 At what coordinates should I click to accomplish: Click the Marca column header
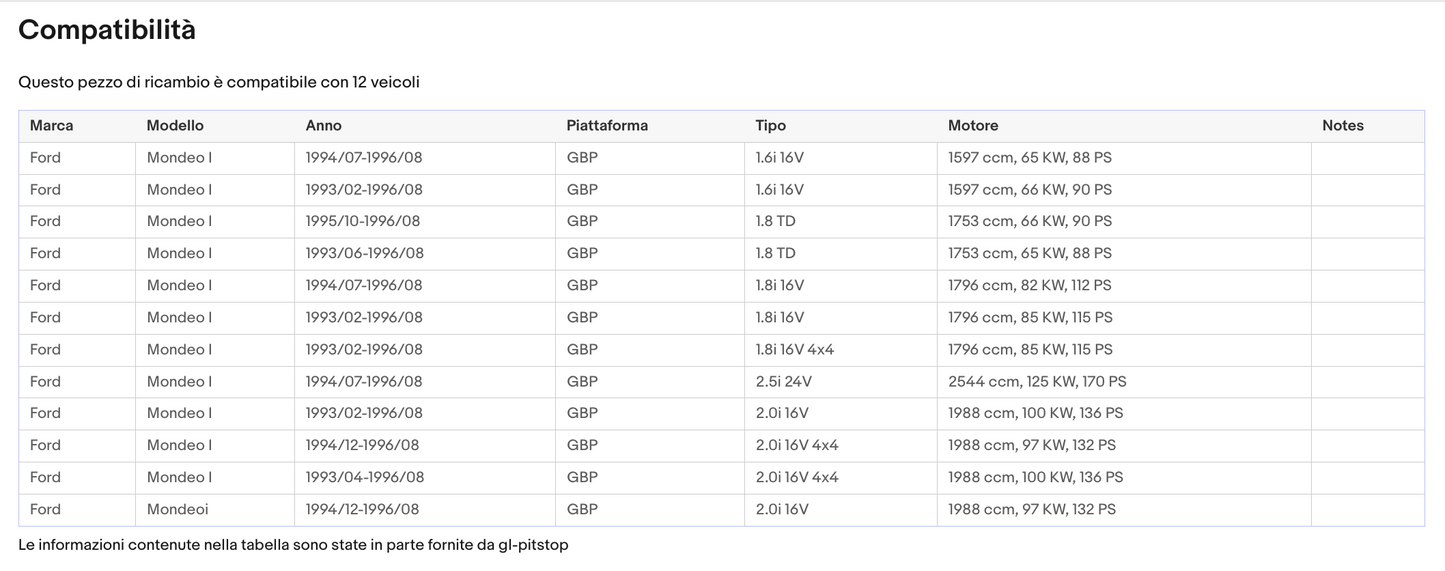coord(51,126)
